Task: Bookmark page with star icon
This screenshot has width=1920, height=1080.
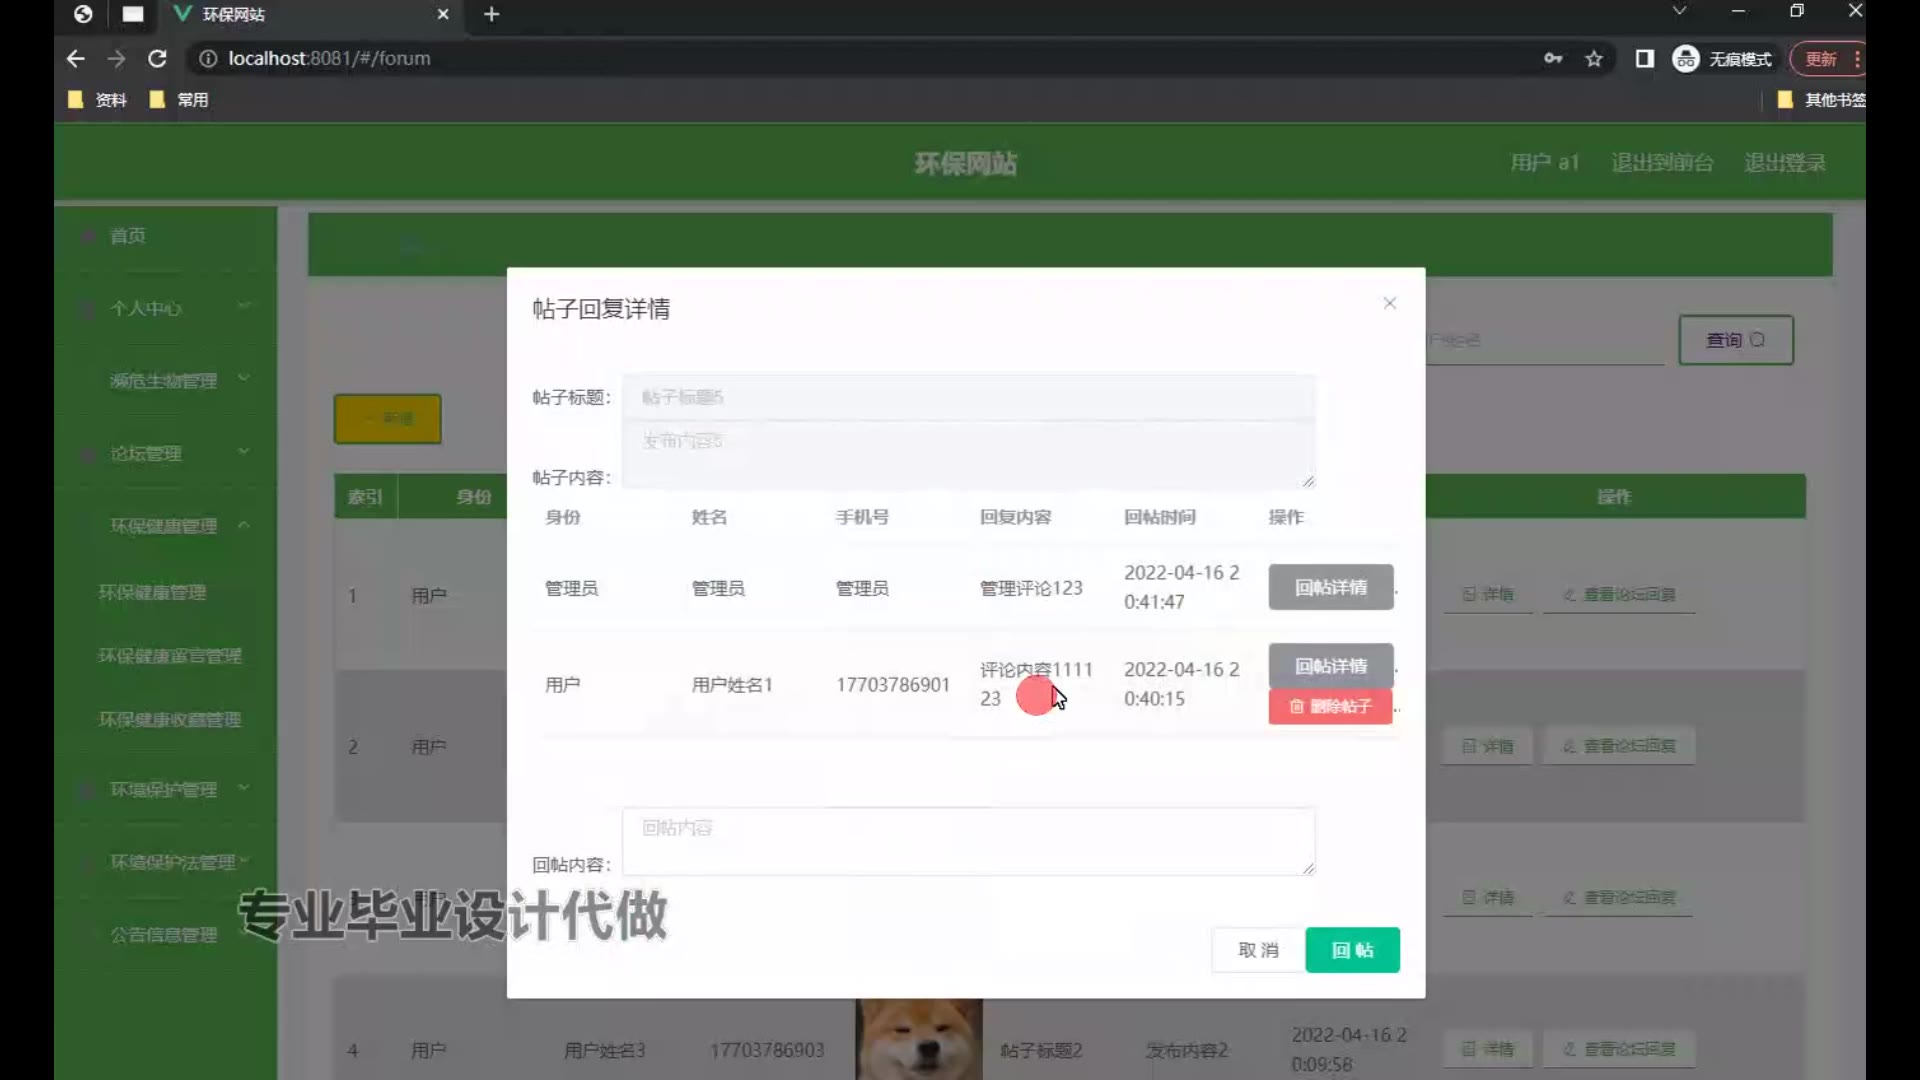Action: (1594, 59)
